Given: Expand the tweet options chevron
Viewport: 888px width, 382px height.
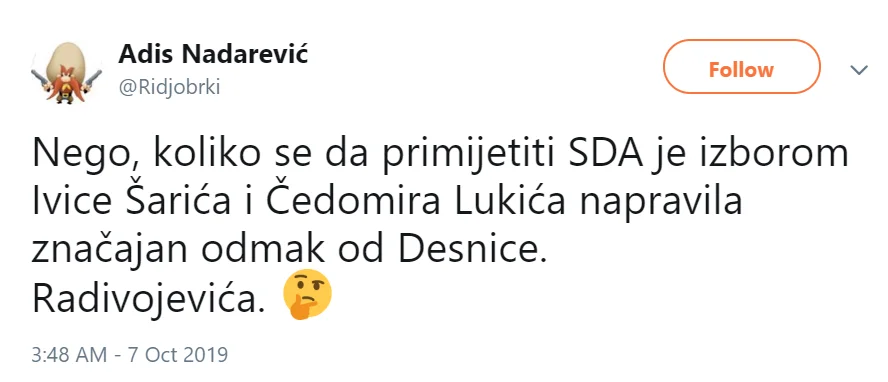Looking at the screenshot, I should click(859, 70).
